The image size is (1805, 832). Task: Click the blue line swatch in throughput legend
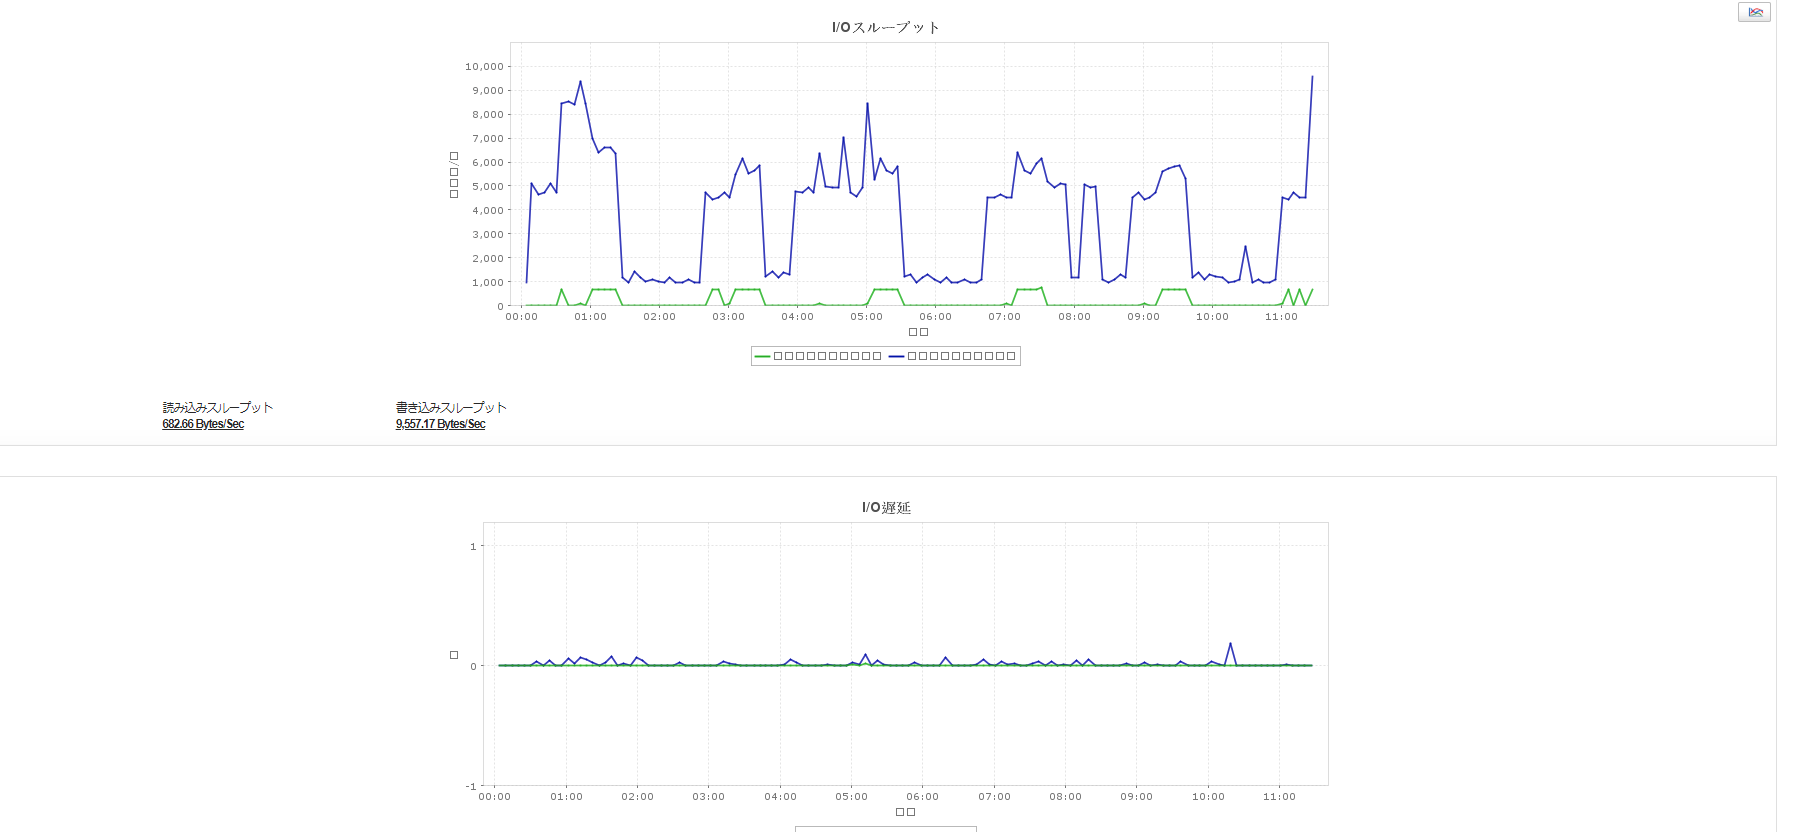pyautogui.click(x=896, y=356)
